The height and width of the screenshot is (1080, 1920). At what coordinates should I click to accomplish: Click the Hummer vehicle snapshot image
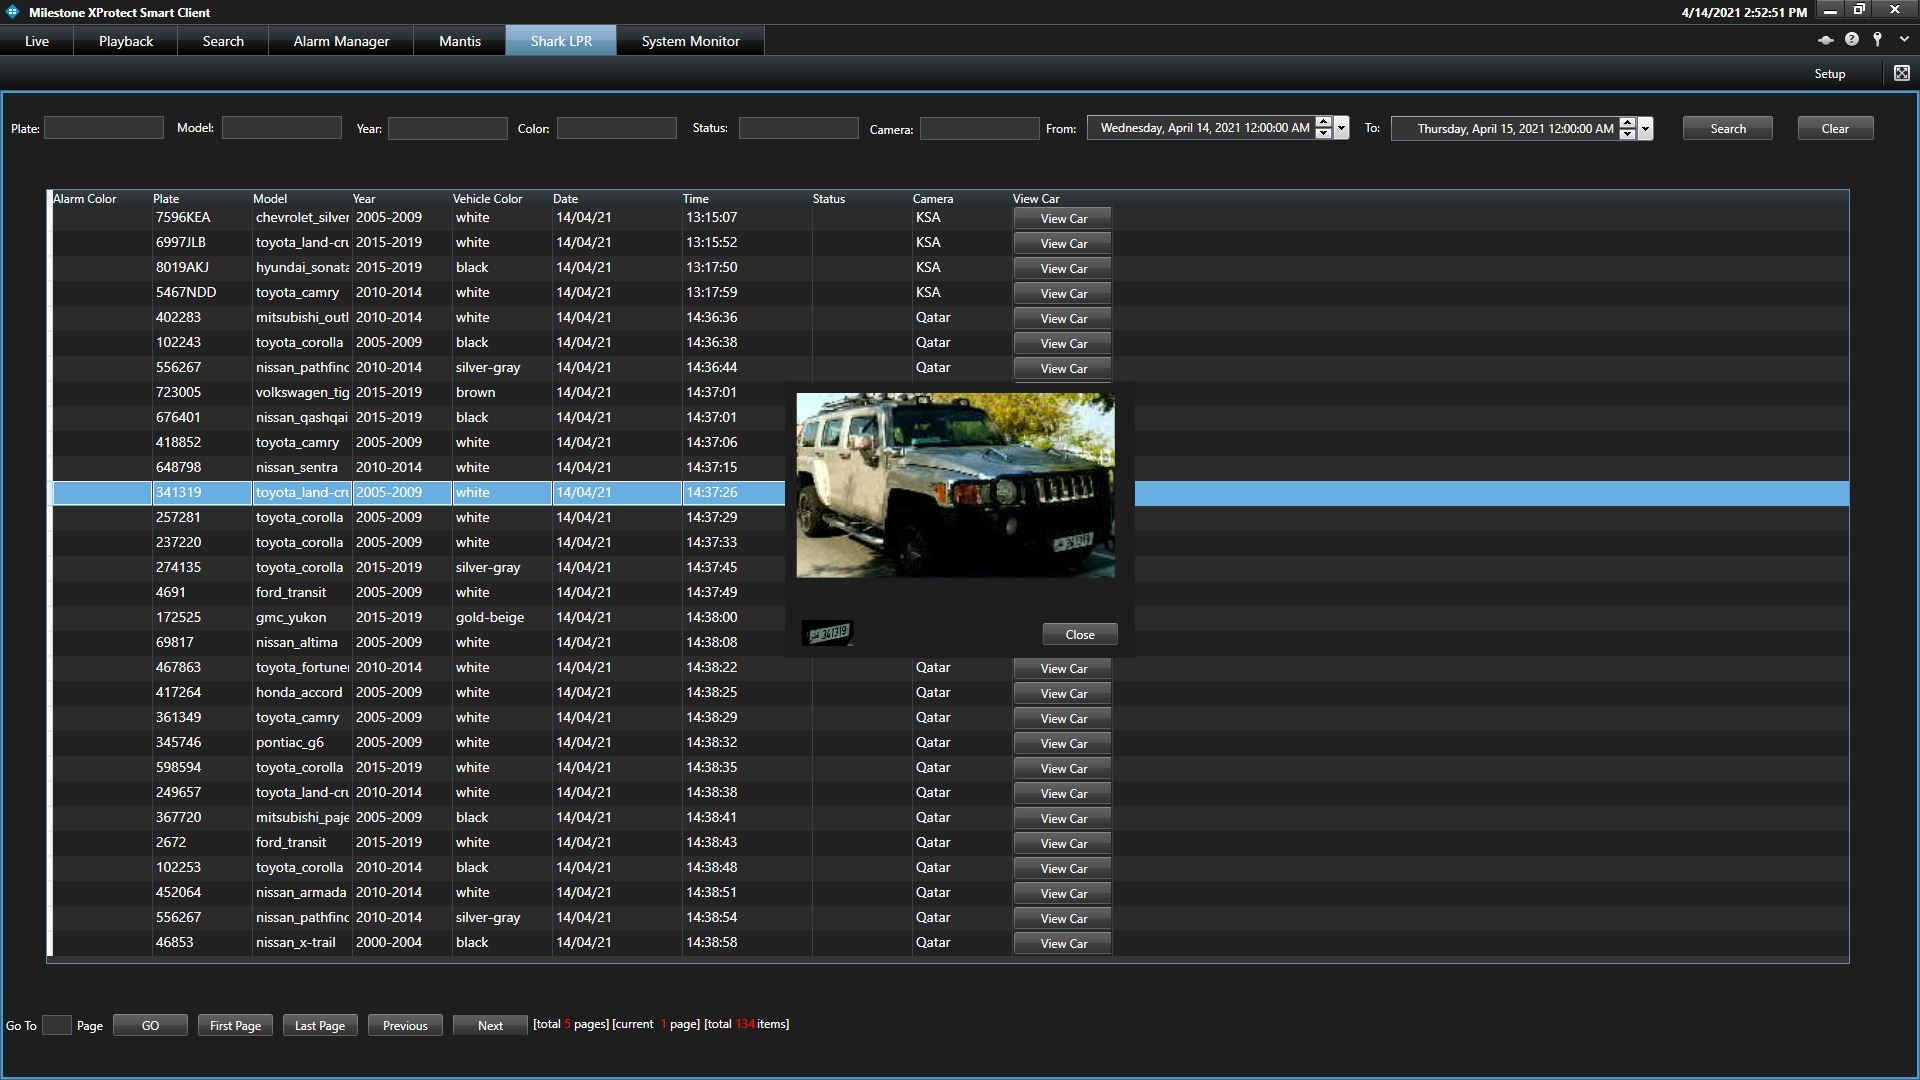955,485
